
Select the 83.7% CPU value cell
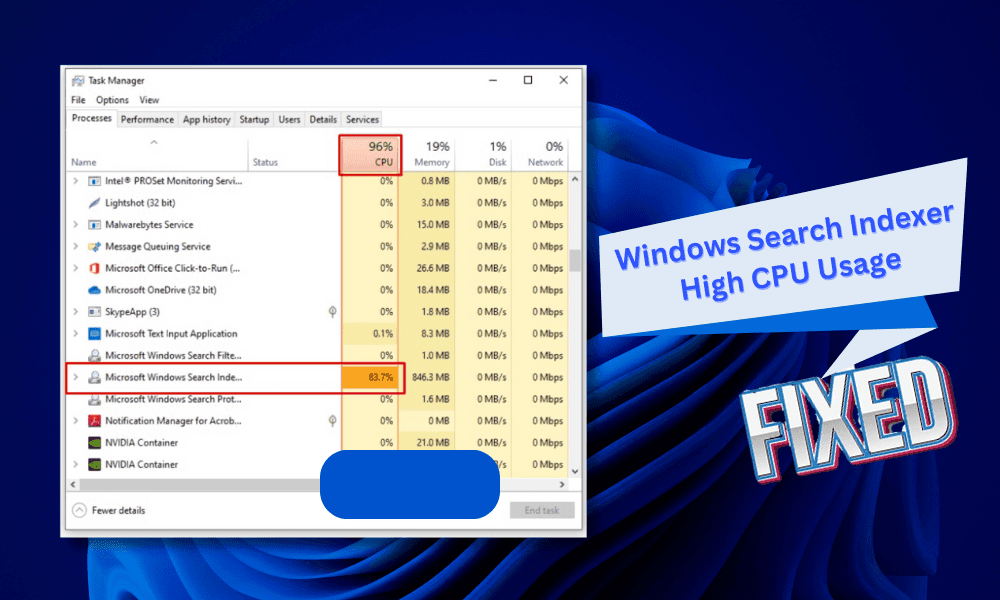coord(371,377)
